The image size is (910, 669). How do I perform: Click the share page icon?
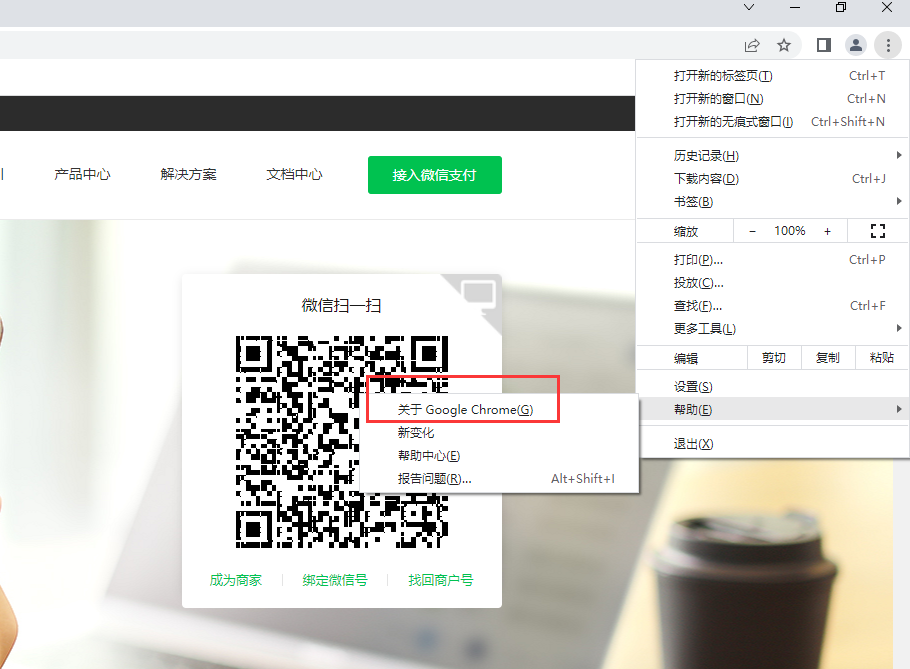[752, 45]
